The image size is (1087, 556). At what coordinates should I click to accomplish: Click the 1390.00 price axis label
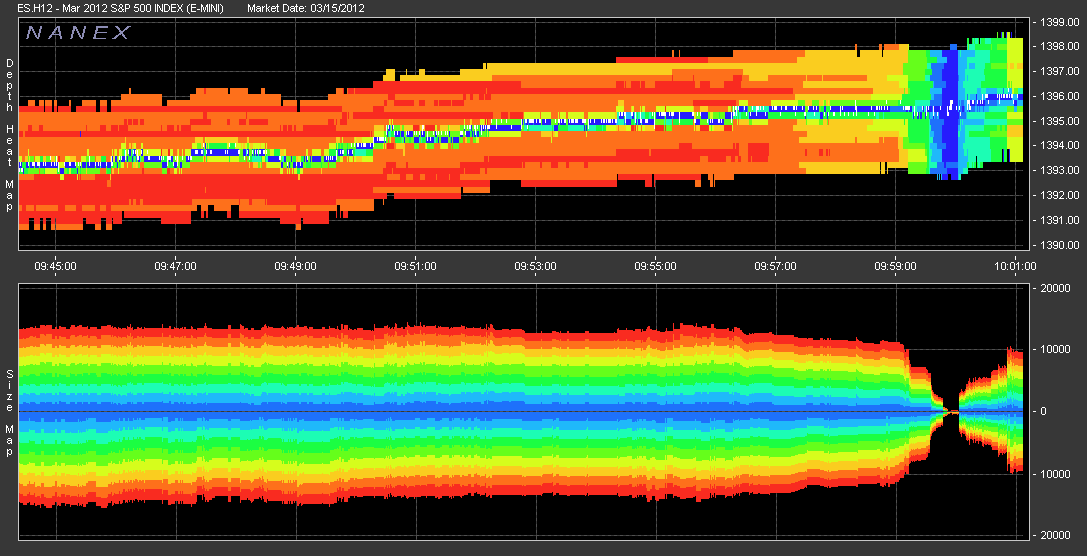click(x=1060, y=245)
